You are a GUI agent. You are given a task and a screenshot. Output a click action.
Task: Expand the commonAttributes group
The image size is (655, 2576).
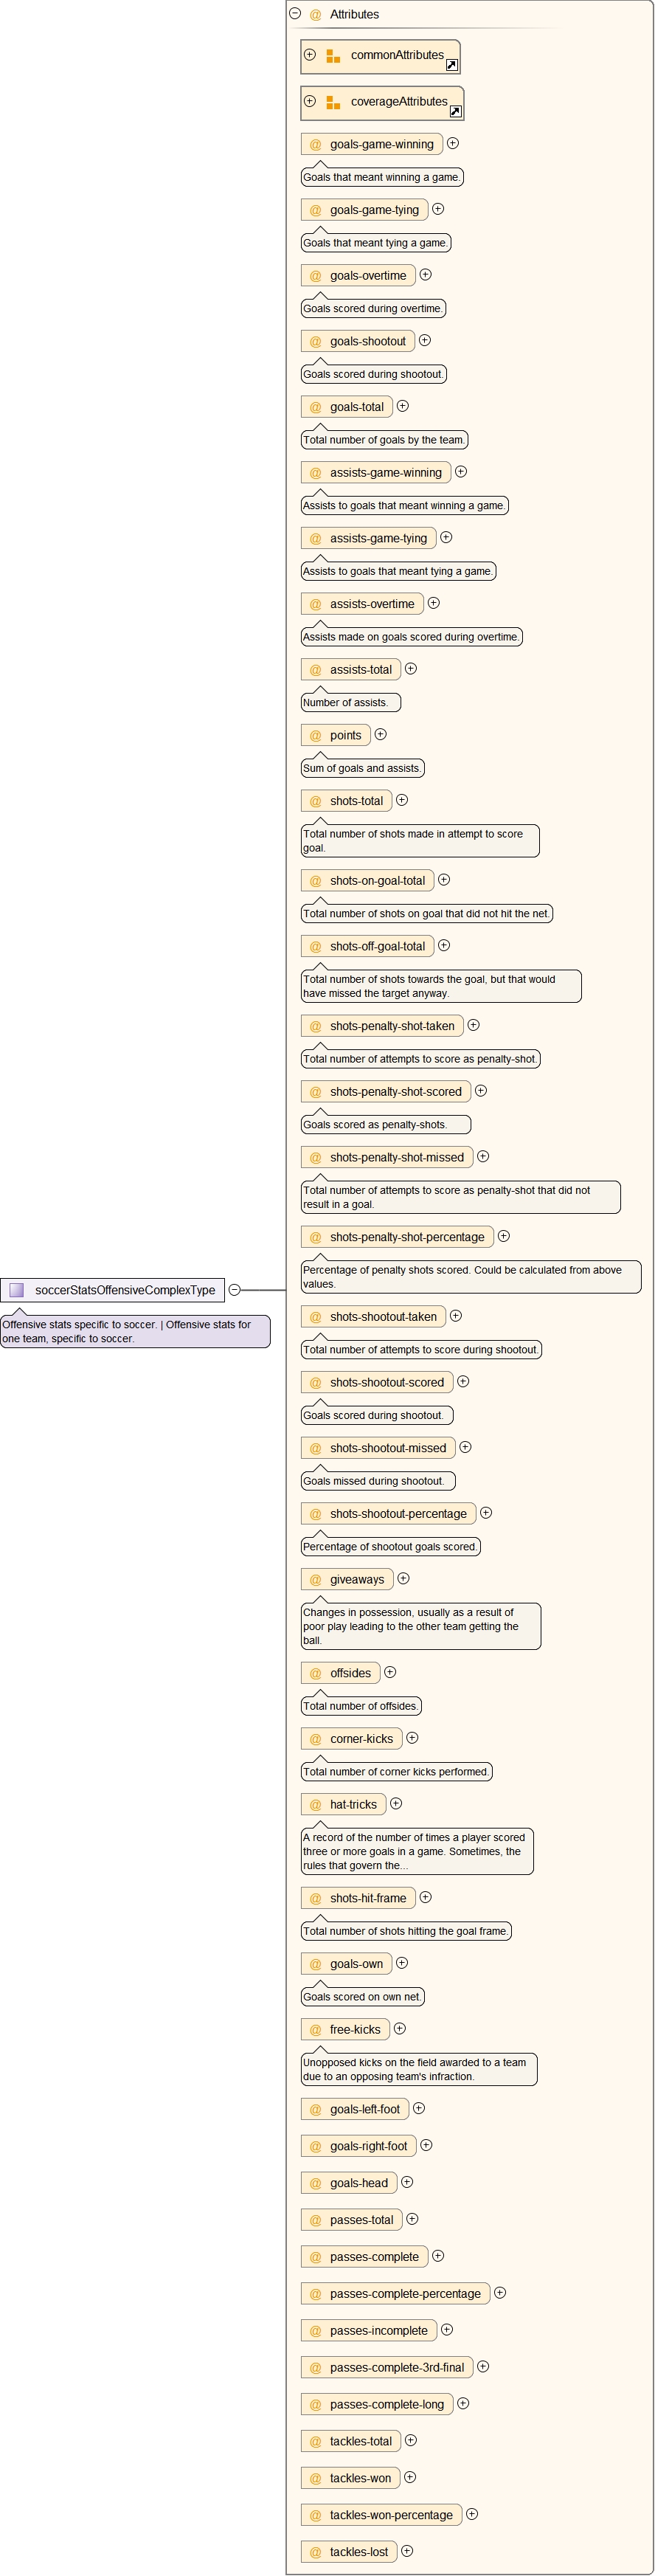pyautogui.click(x=310, y=55)
